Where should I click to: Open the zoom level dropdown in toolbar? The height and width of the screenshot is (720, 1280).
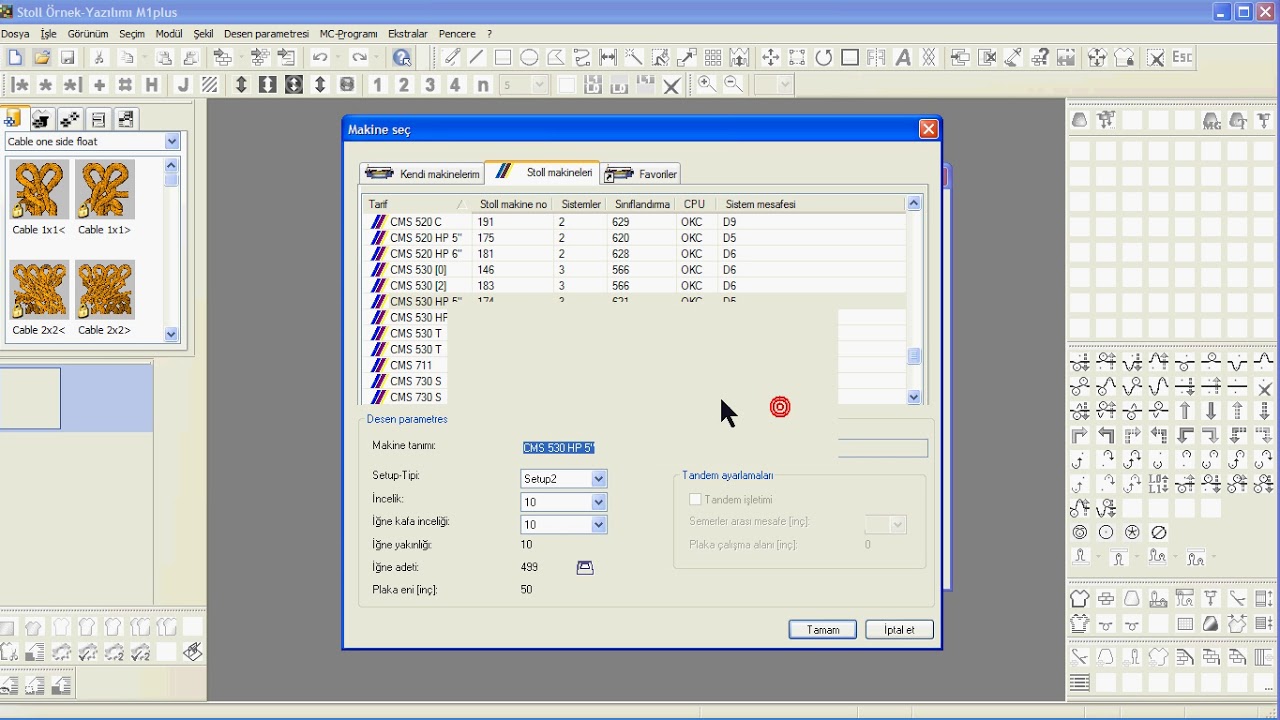click(x=785, y=86)
